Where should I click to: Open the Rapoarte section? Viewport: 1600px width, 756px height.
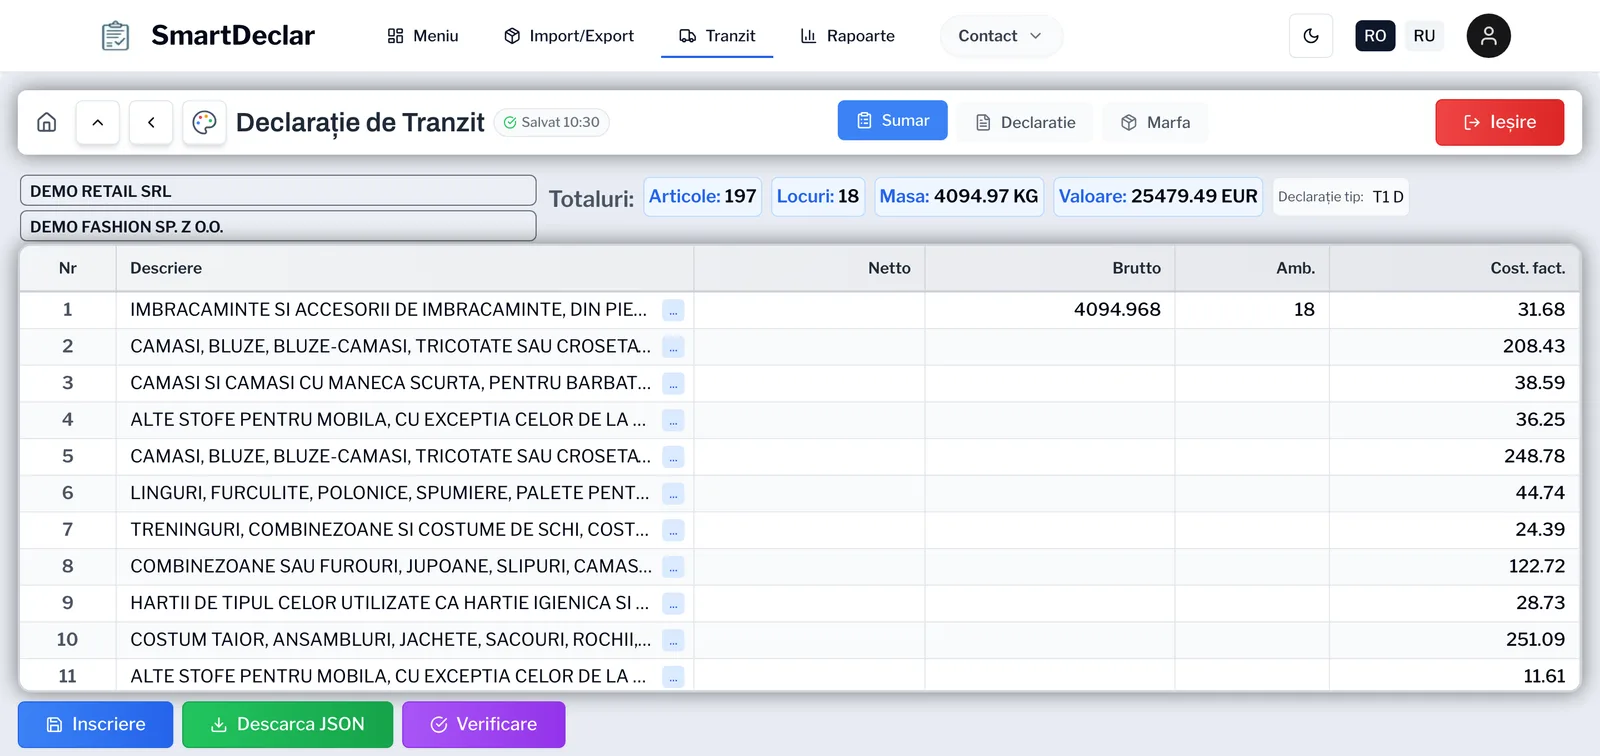[x=848, y=36]
